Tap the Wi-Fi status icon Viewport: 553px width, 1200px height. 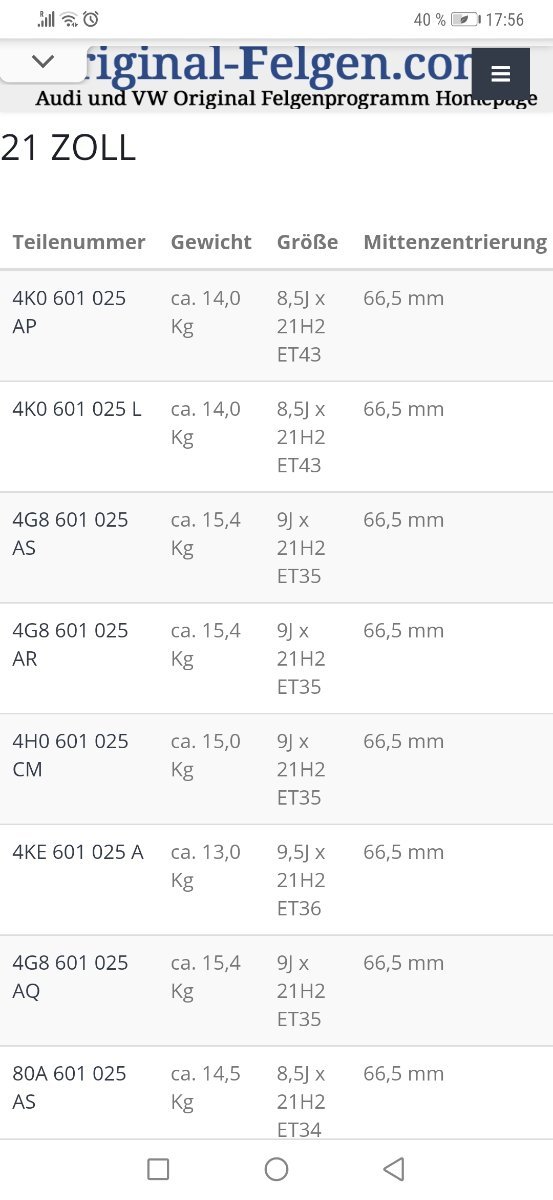(69, 19)
